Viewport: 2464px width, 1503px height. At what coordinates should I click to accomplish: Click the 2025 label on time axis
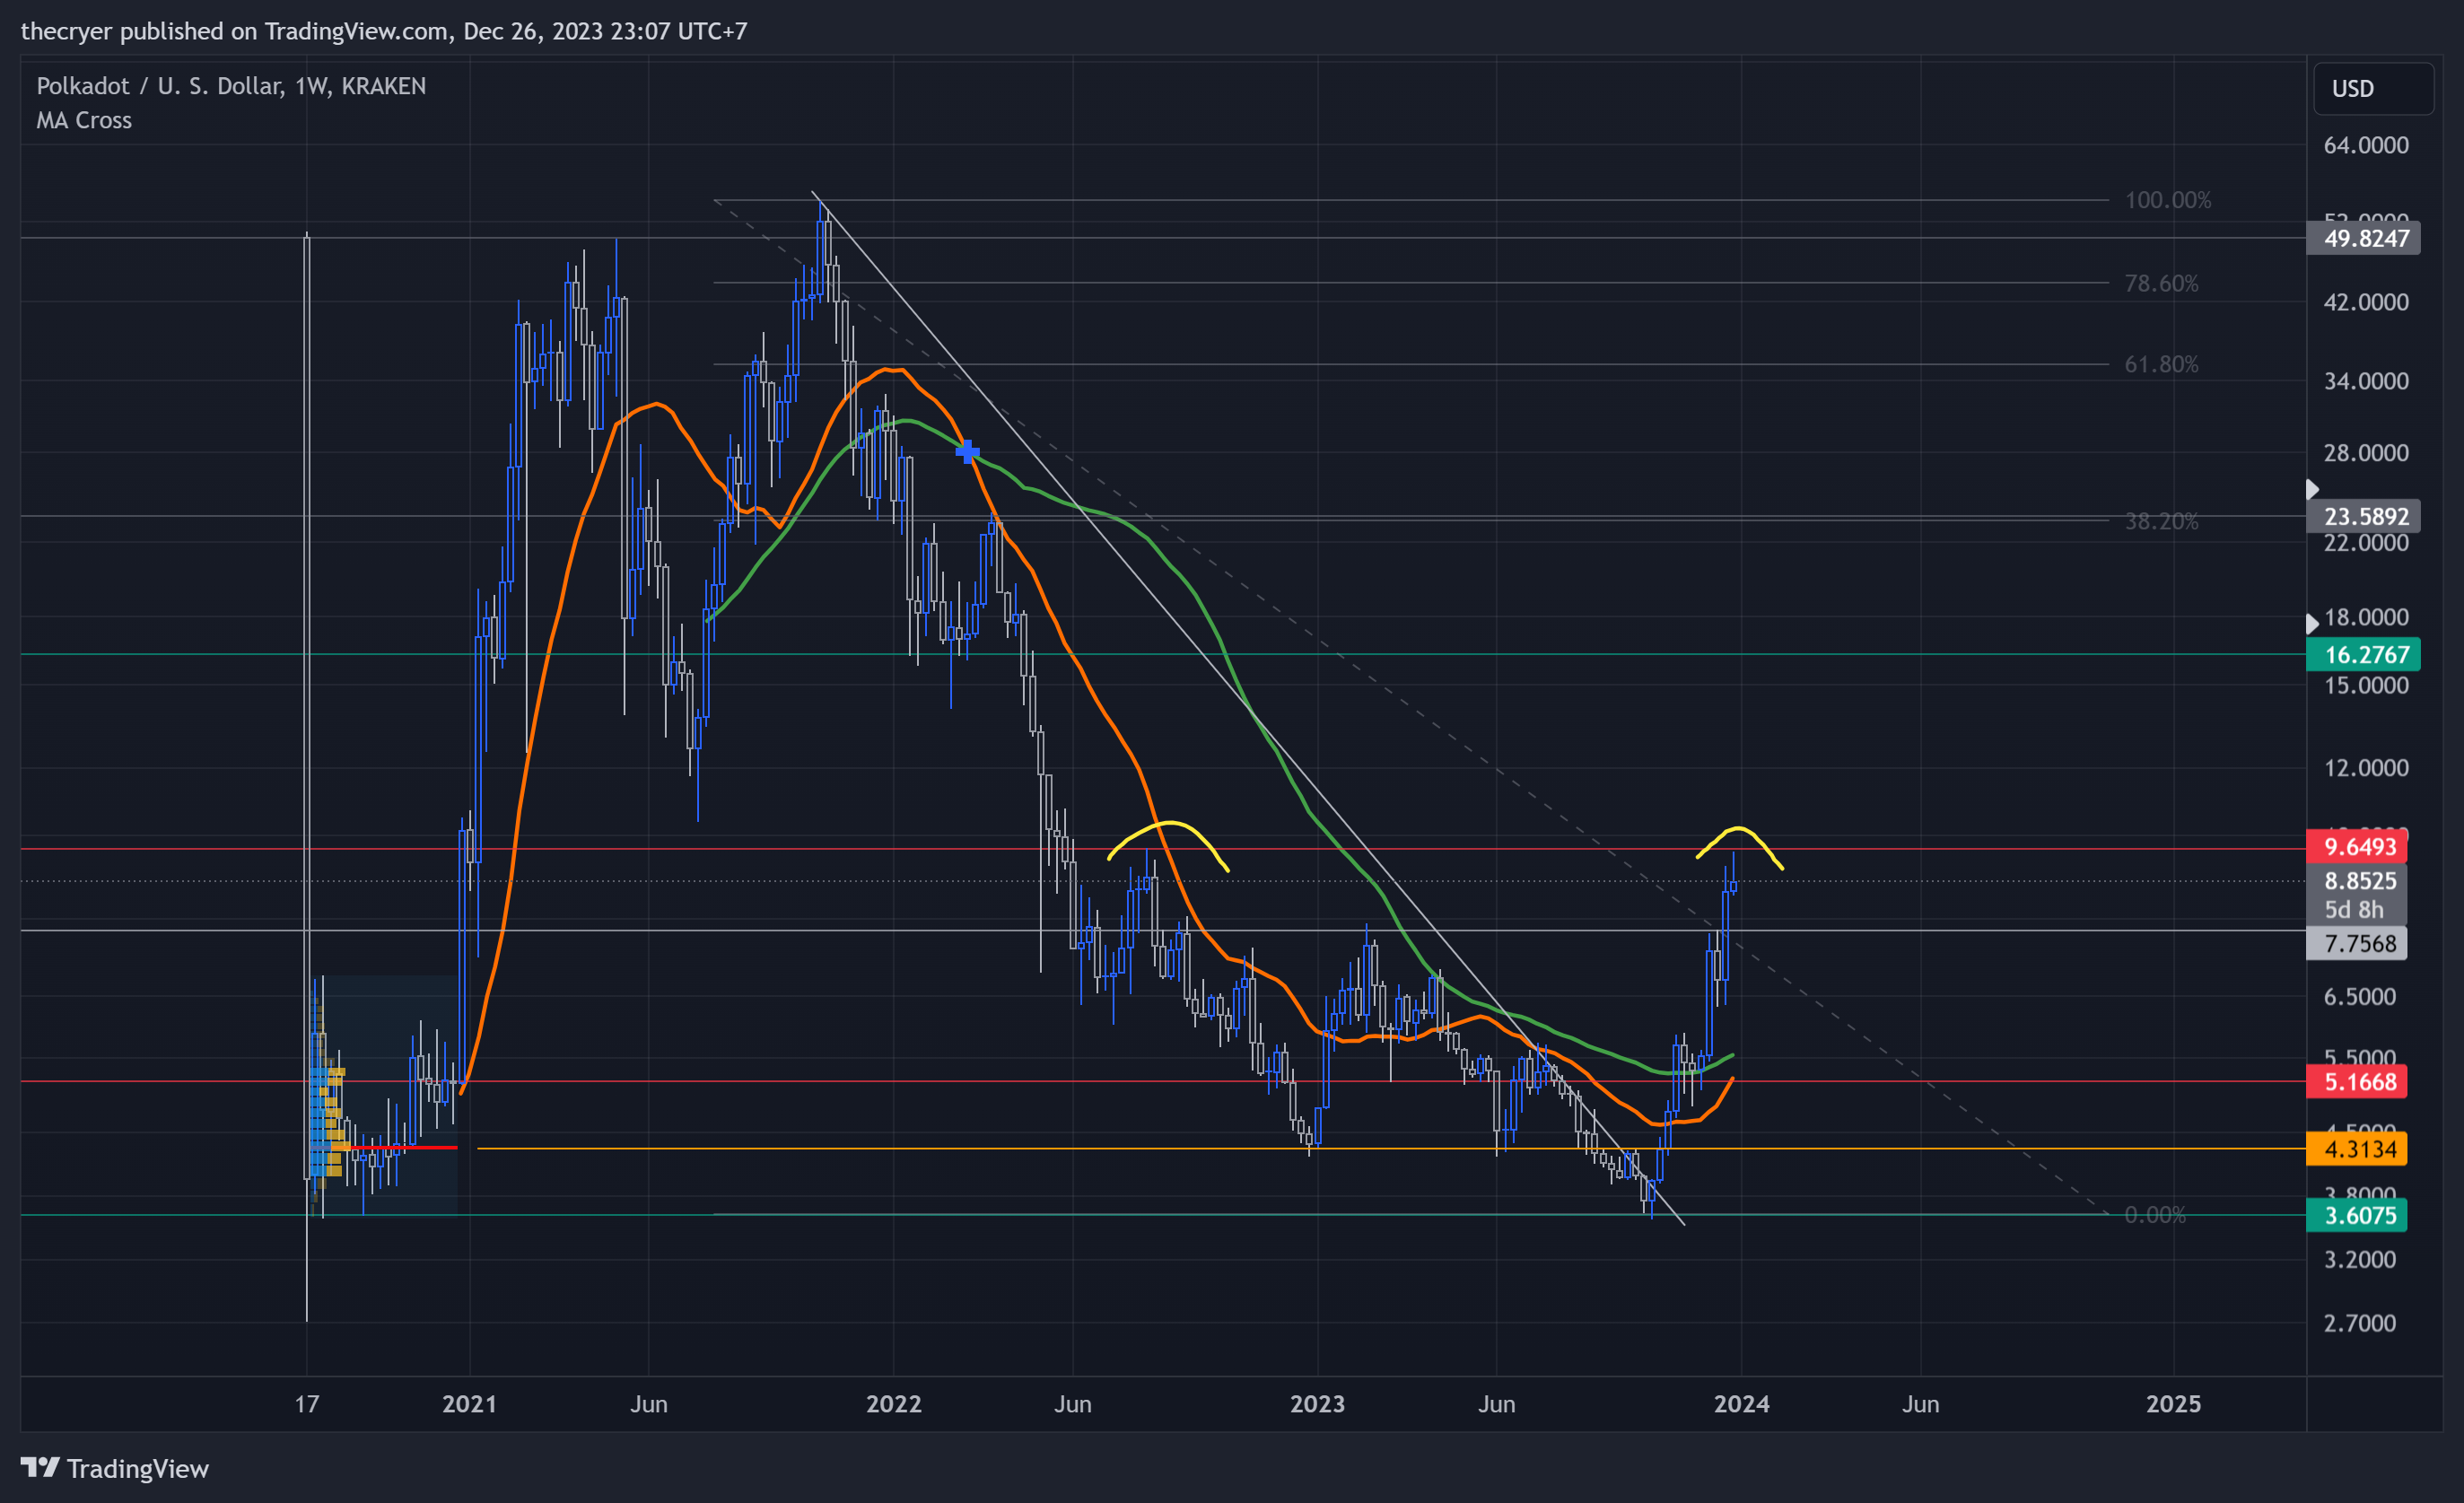pos(2173,1404)
